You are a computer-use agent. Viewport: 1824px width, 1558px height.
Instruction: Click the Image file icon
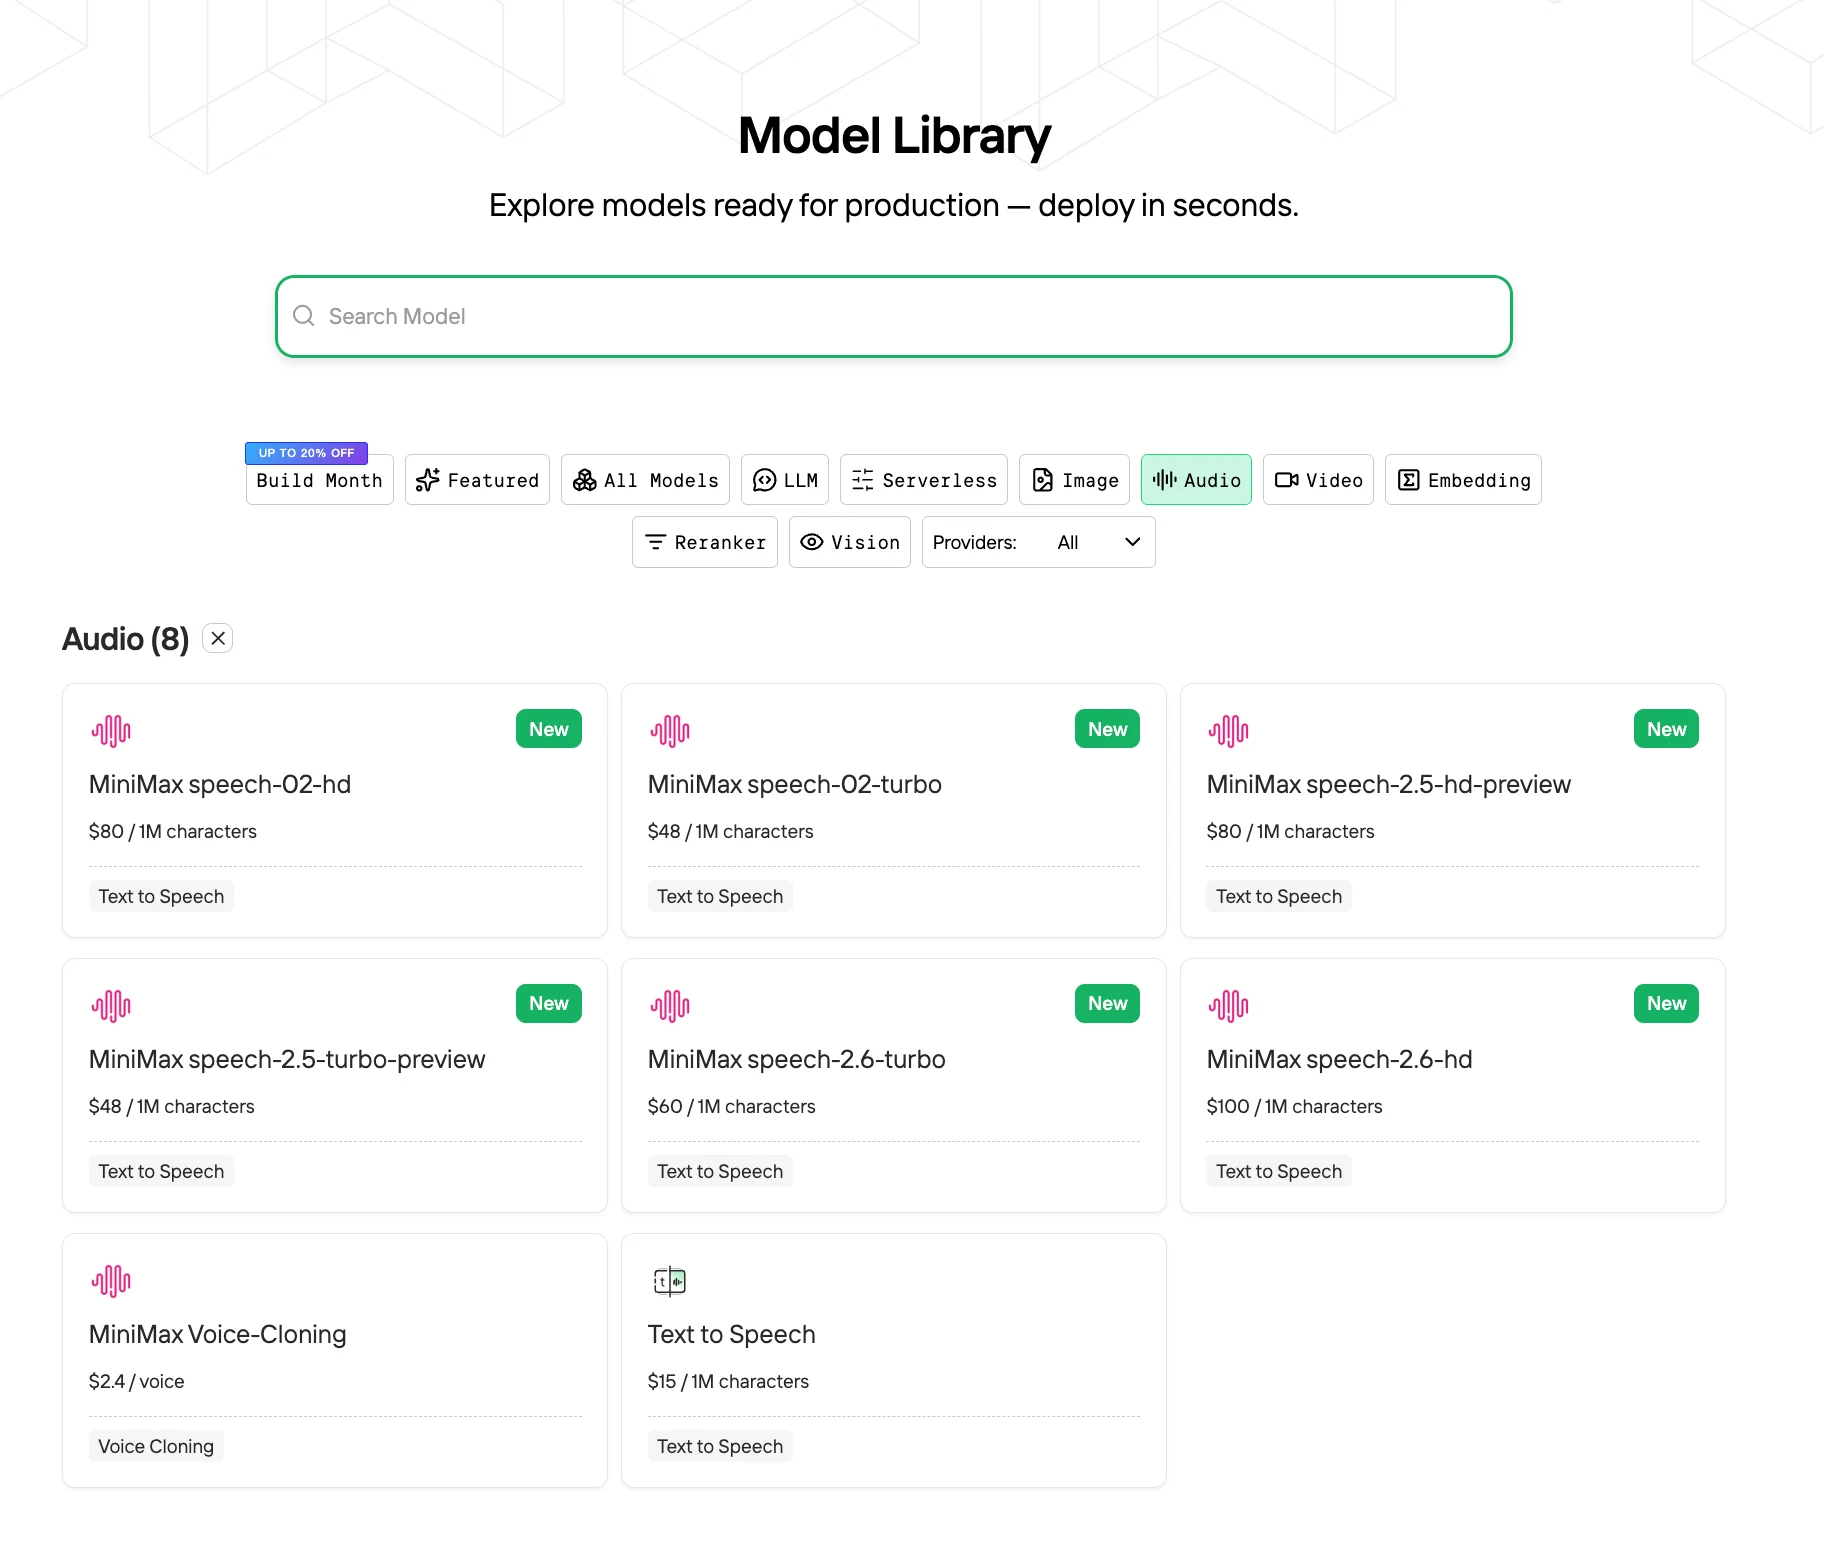pos(1042,480)
